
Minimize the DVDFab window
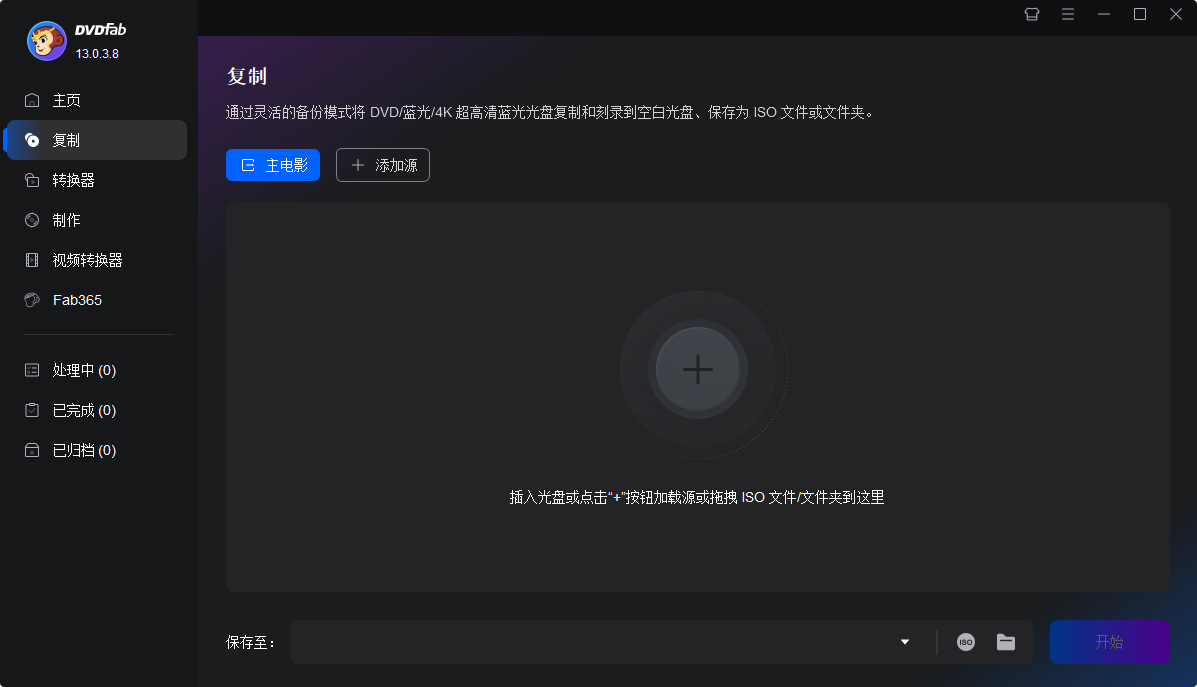[1104, 15]
